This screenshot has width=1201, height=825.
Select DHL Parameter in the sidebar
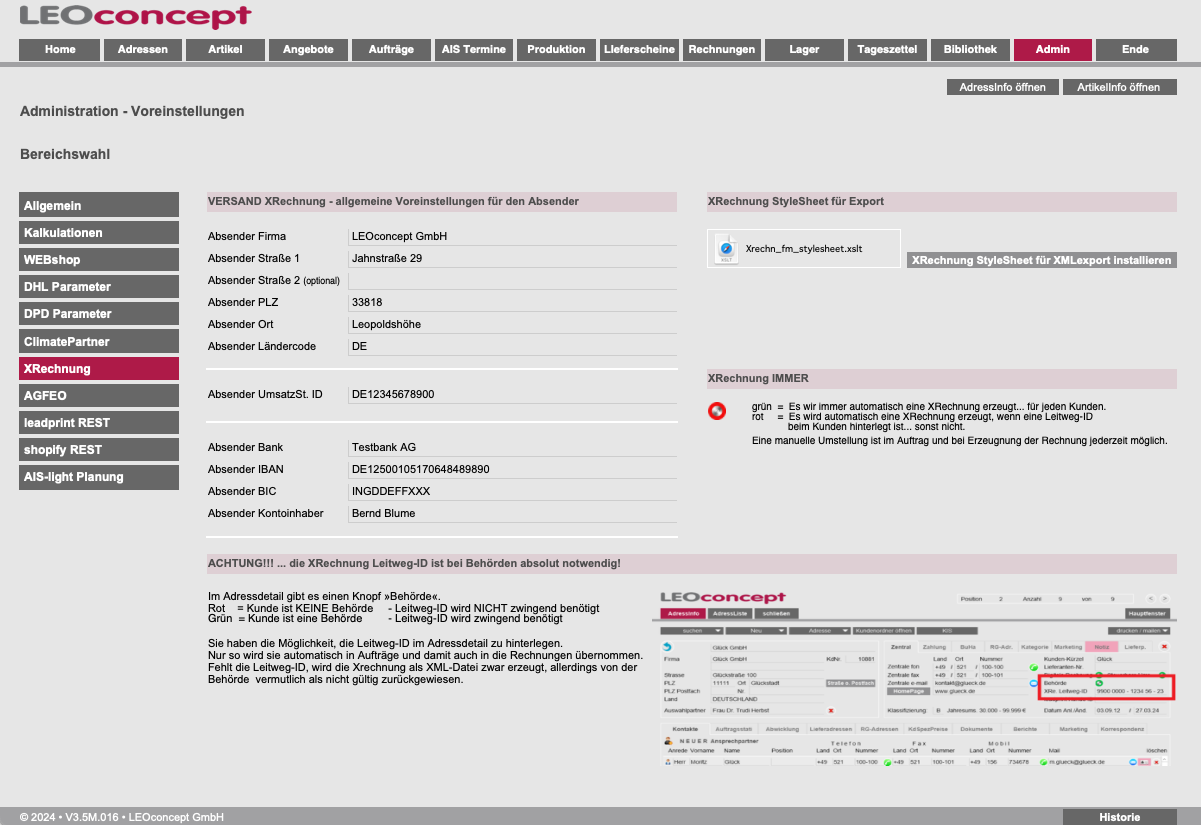coord(99,286)
